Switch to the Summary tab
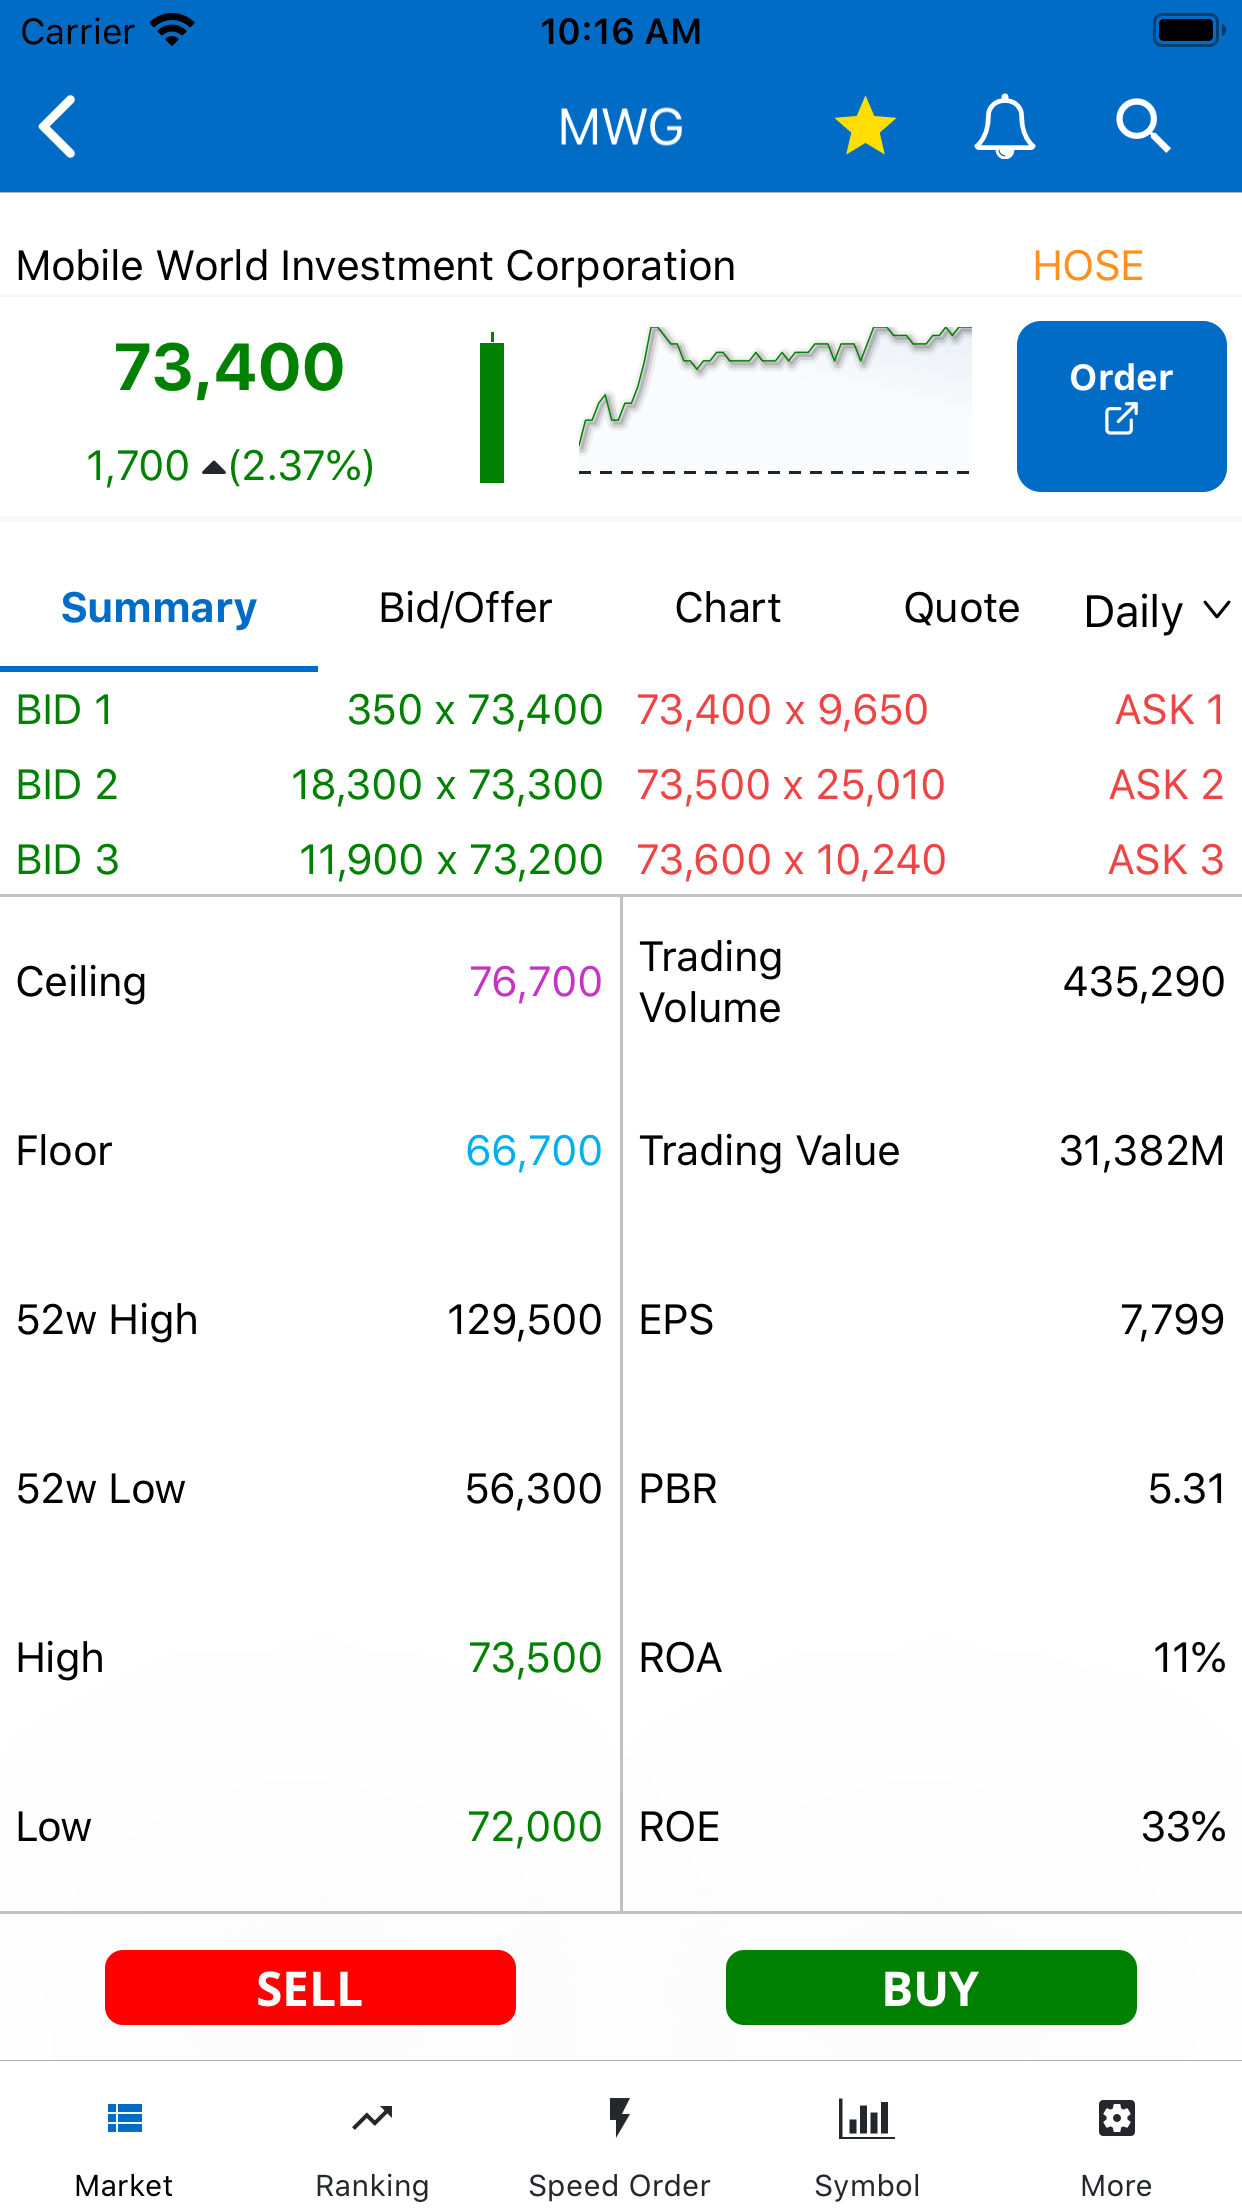This screenshot has height=2208, width=1242. 159,609
